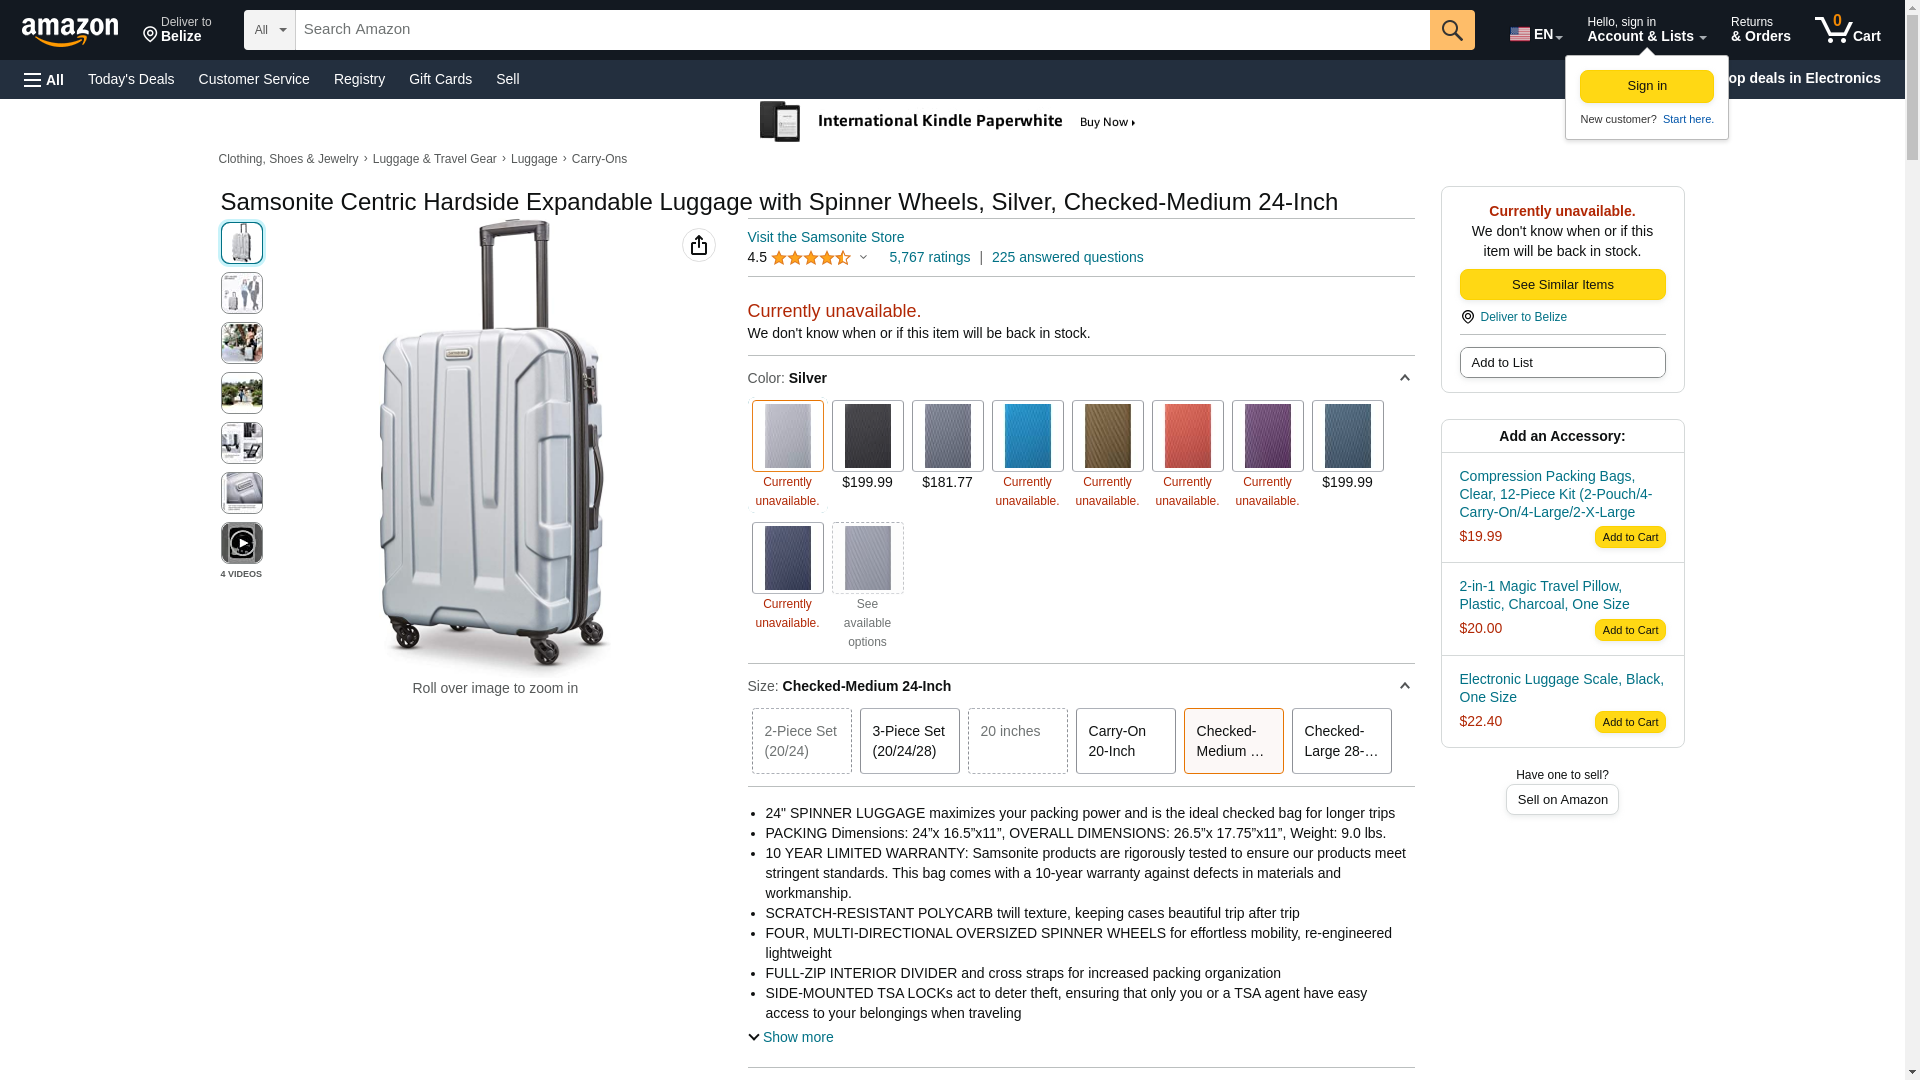Viewport: 1920px width, 1080px height.
Task: Click in the Search Amazon field
Action: pyautogui.click(x=862, y=30)
